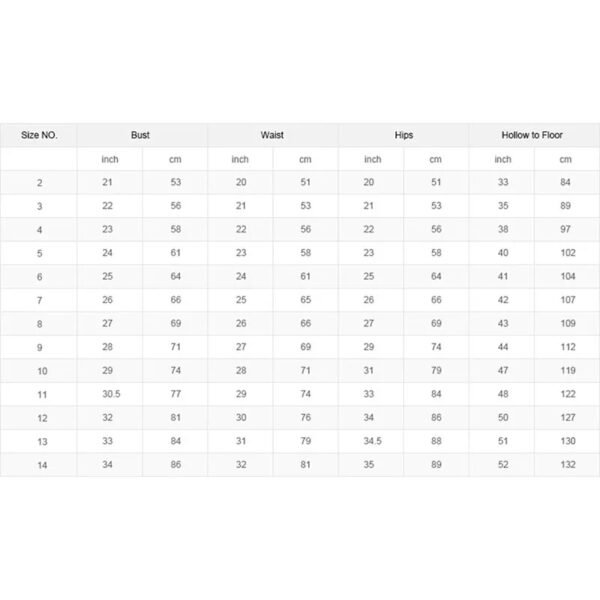600x600 pixels.
Task: Click the Hollow to Floor header
Action: (x=532, y=135)
